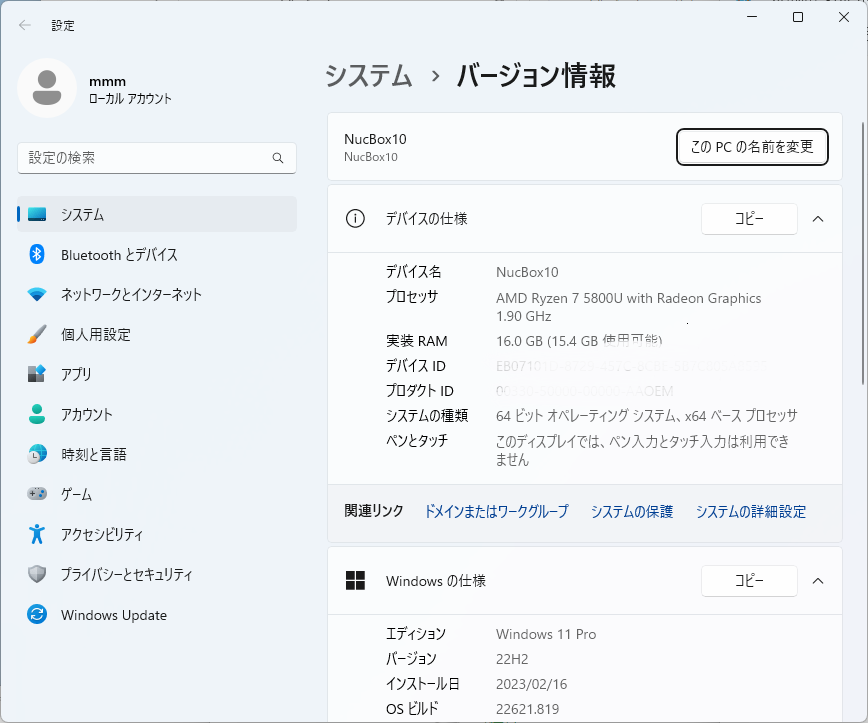Click the アプリ apps icon

pyautogui.click(x=37, y=374)
